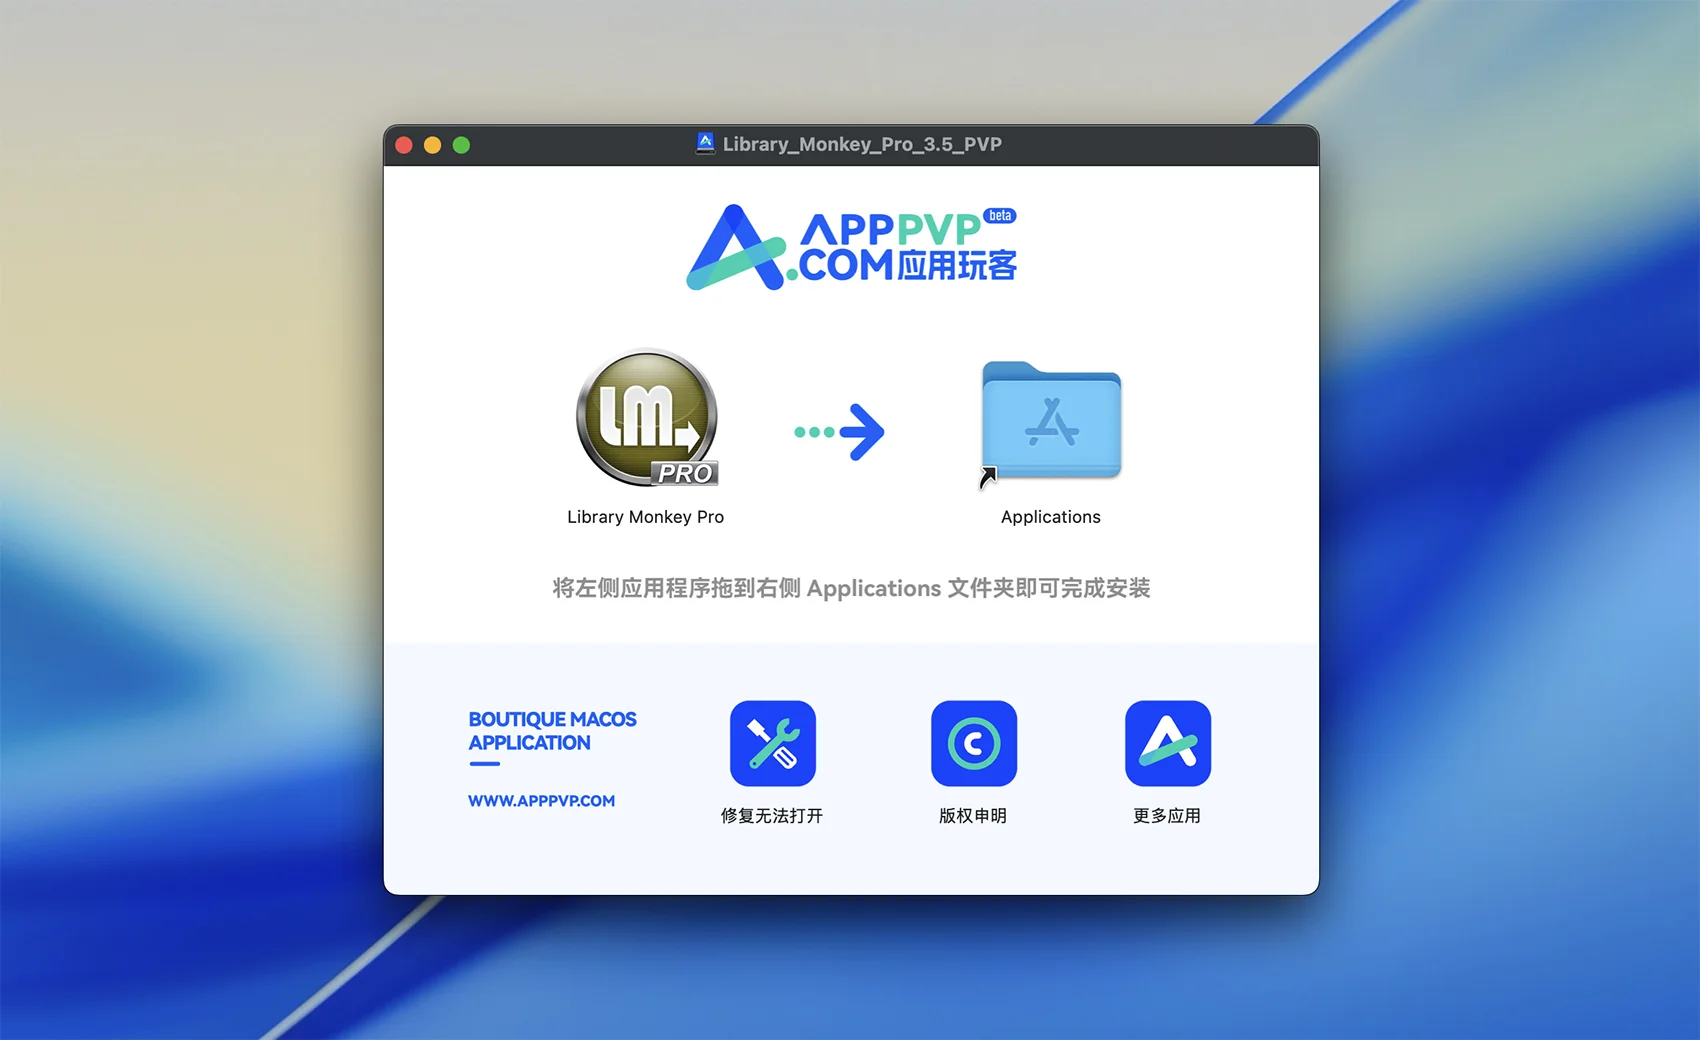
Task: Click the disk image icon in title bar
Action: [705, 144]
